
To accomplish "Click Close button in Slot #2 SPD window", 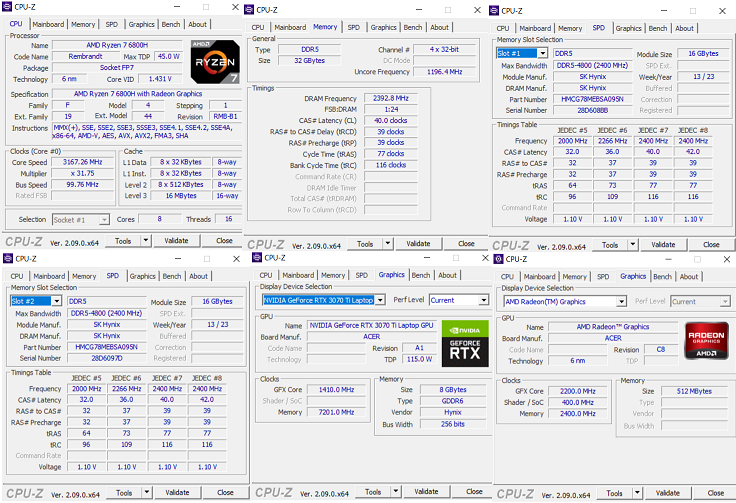I will click(x=225, y=492).
